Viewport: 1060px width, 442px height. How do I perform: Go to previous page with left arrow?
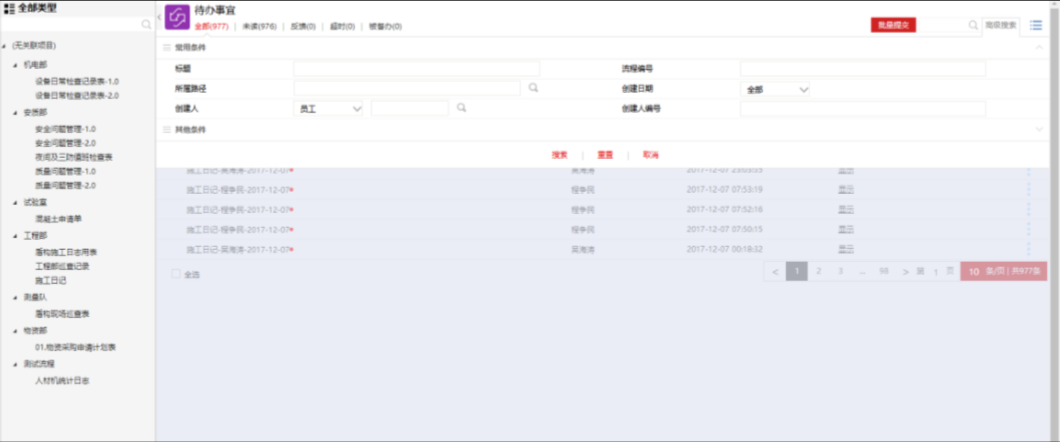click(775, 272)
